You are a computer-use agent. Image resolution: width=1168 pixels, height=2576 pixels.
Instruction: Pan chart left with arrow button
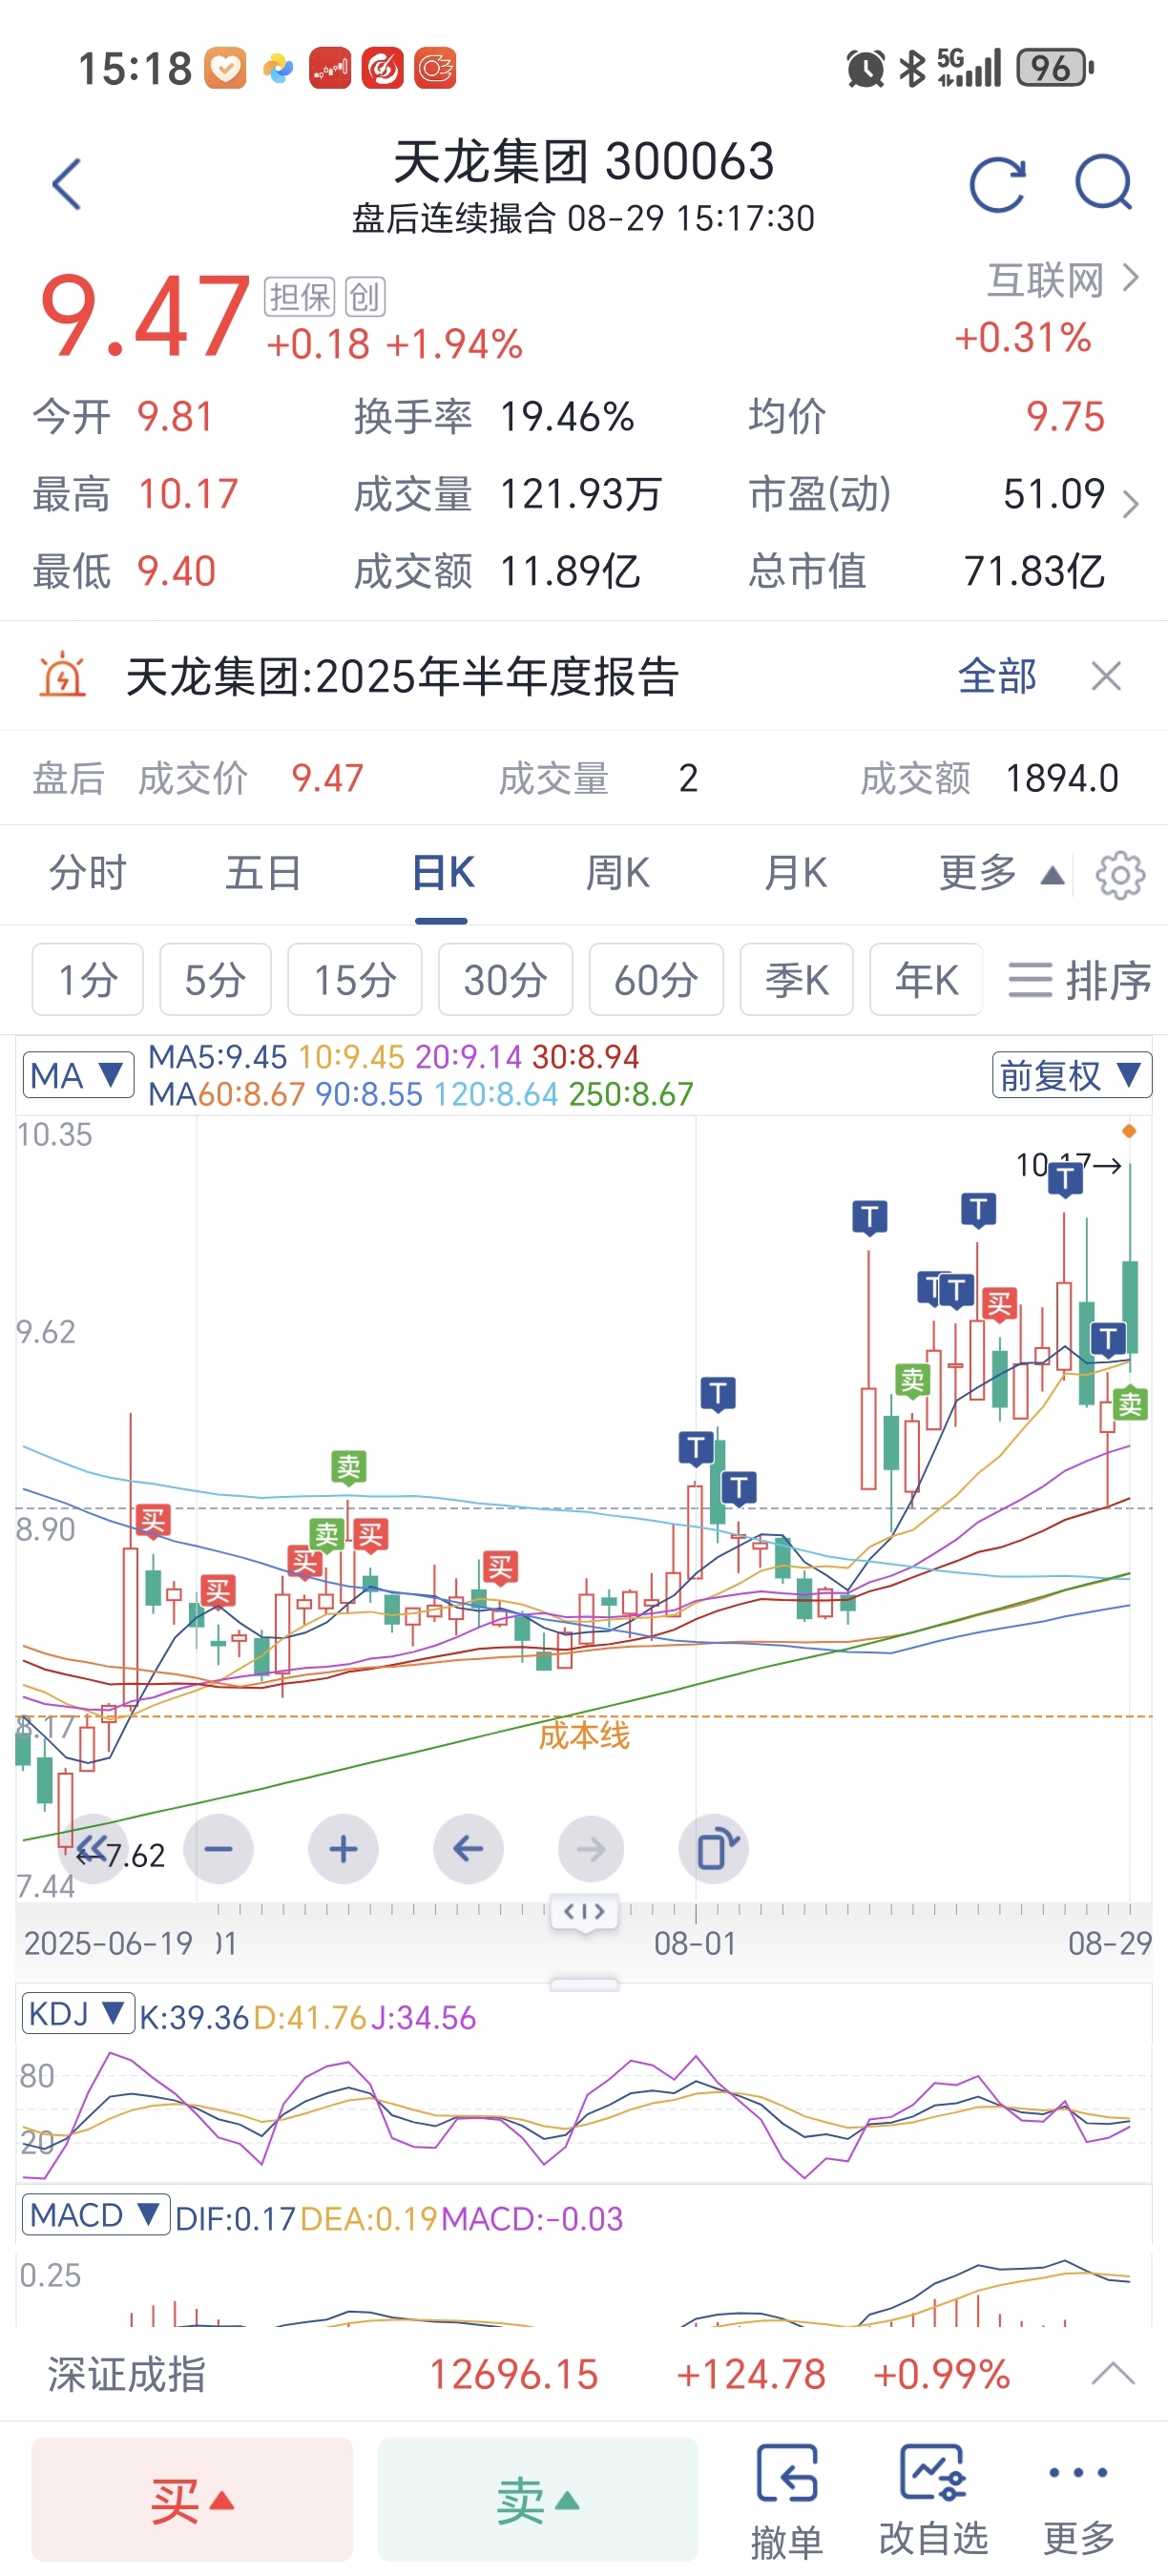[468, 1849]
